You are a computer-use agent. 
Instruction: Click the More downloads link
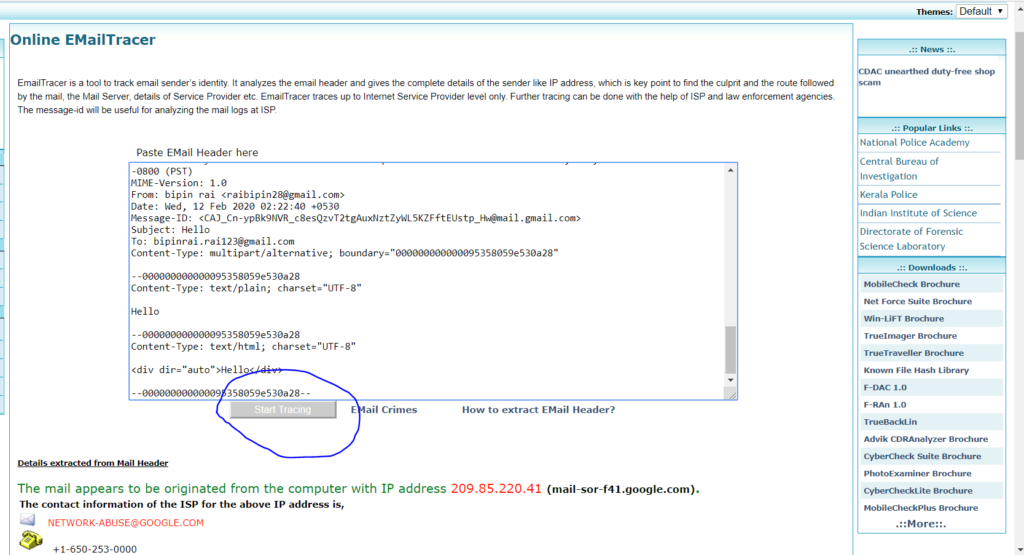pos(930,524)
